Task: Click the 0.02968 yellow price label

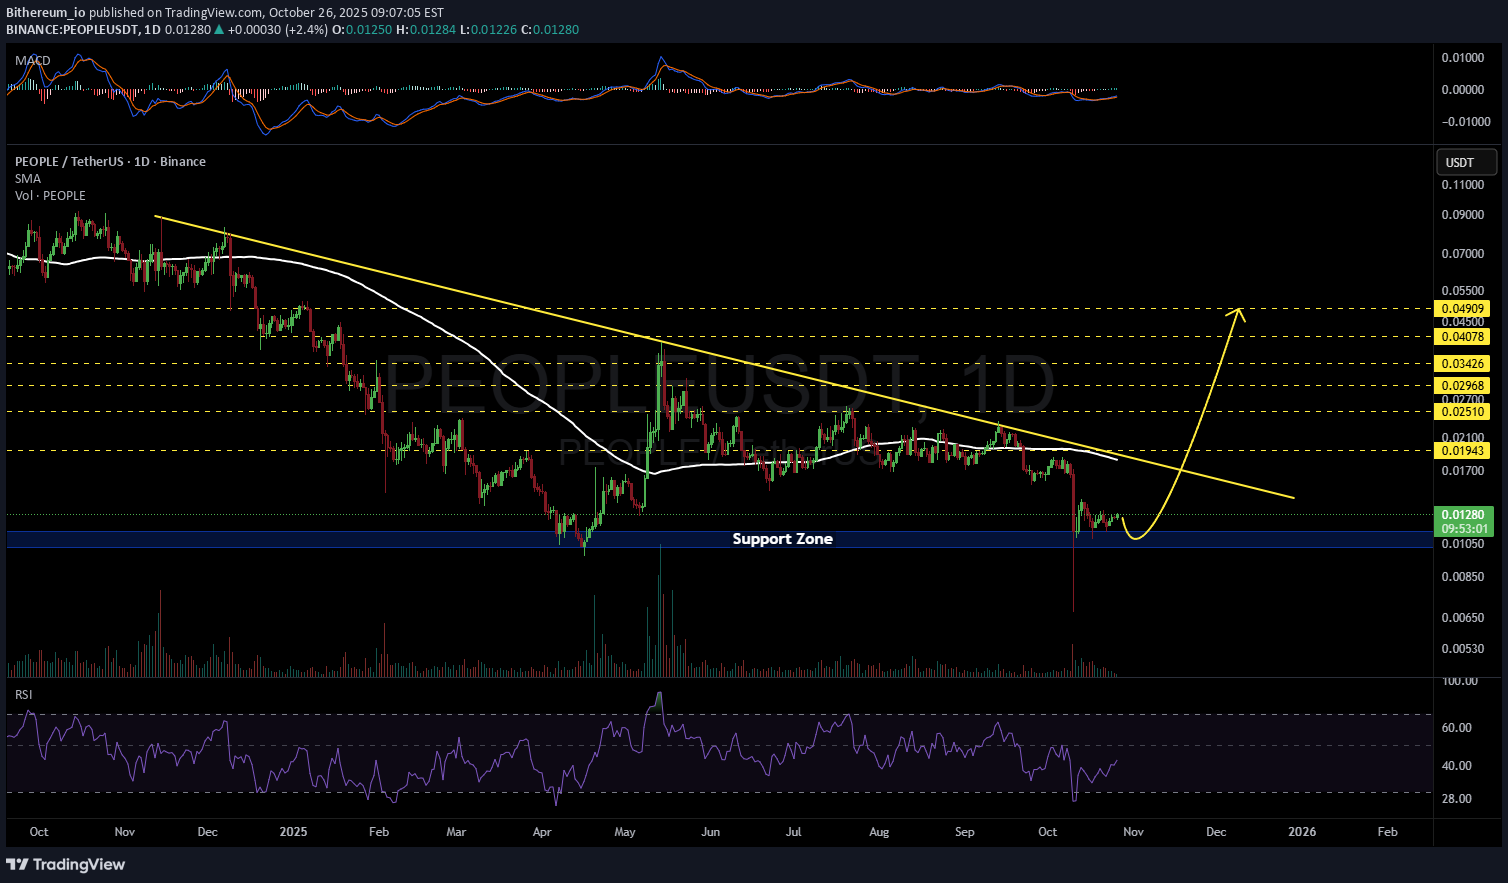Action: pyautogui.click(x=1462, y=386)
